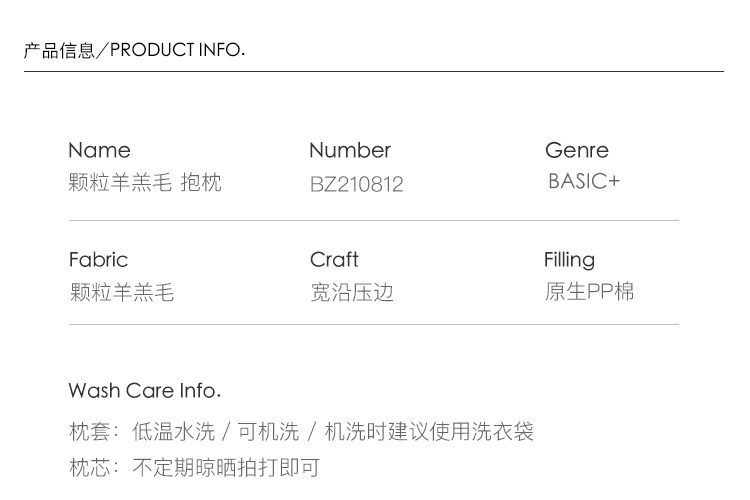
Task: Click the Craft field label
Action: [x=334, y=260]
